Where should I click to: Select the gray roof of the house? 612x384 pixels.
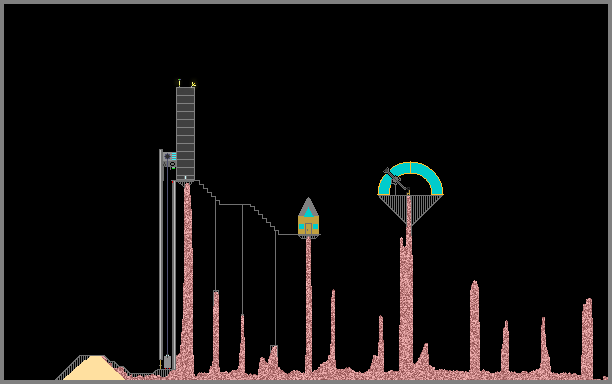(308, 207)
